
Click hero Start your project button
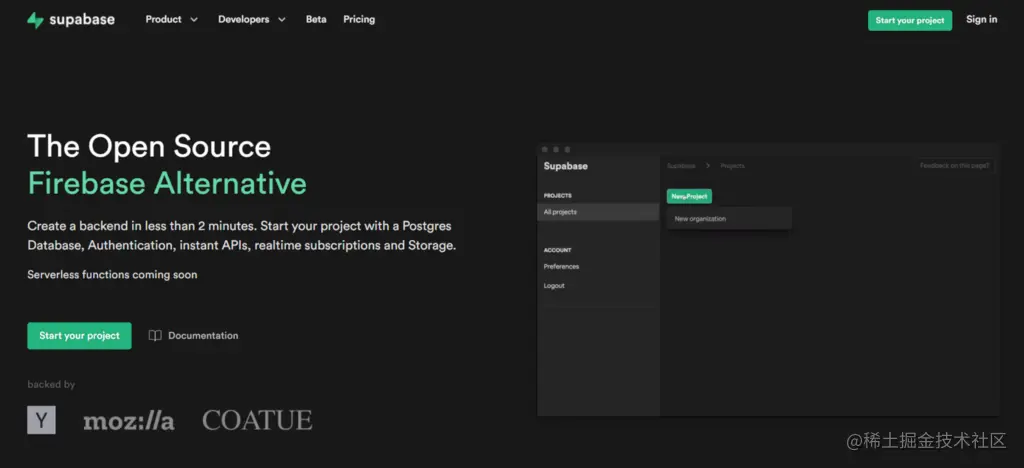(x=79, y=335)
